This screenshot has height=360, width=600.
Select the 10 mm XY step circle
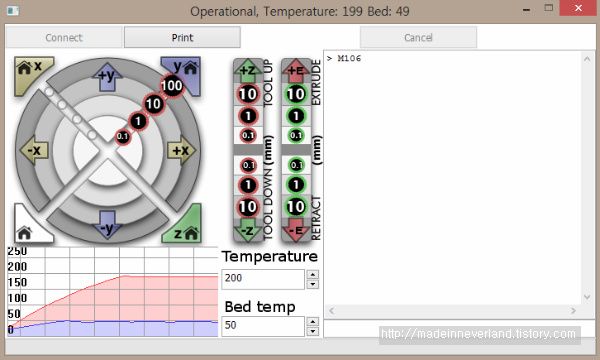click(x=154, y=104)
